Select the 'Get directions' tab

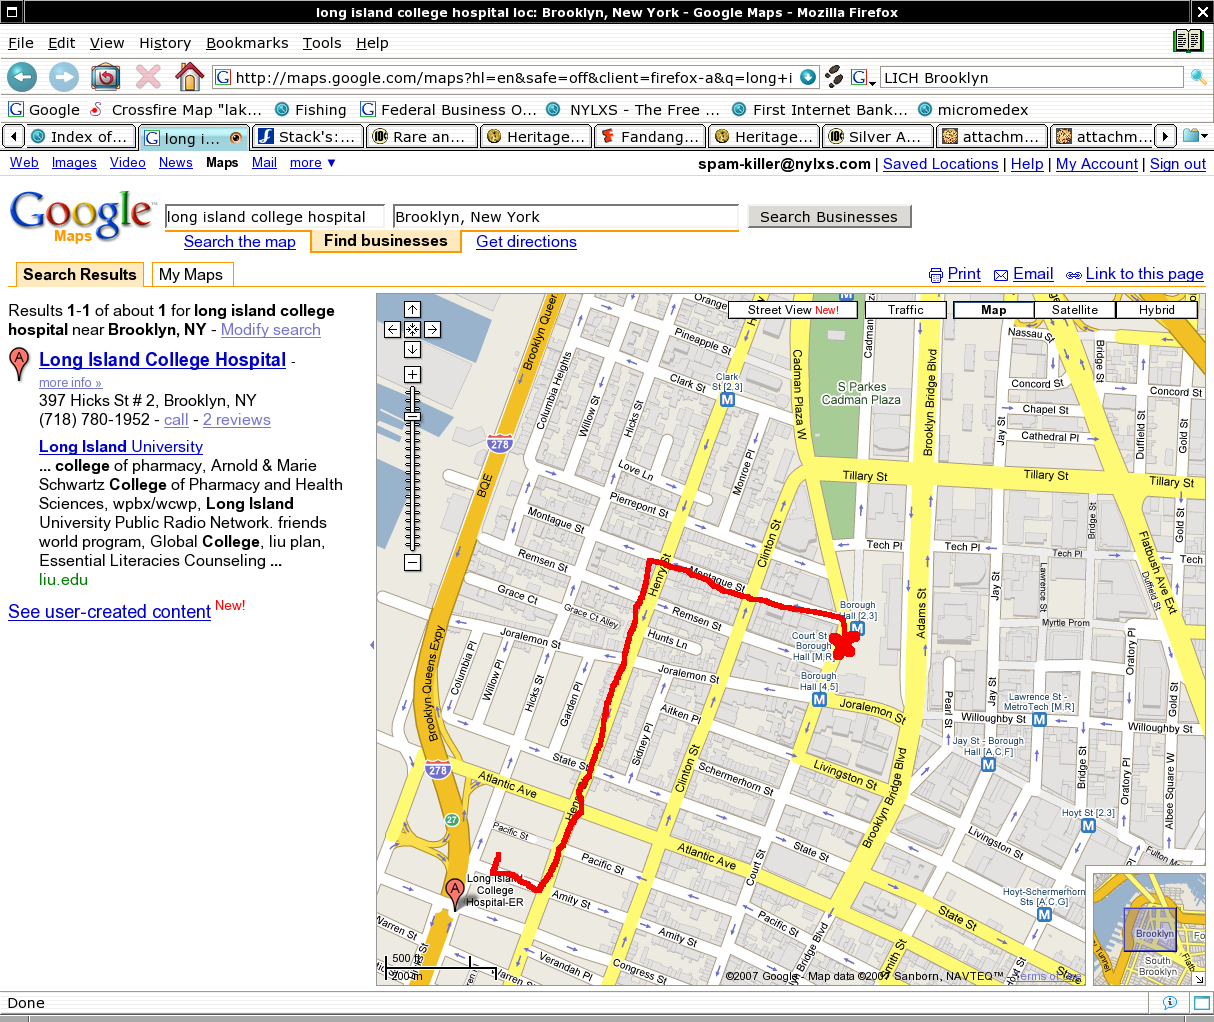pyautogui.click(x=526, y=242)
